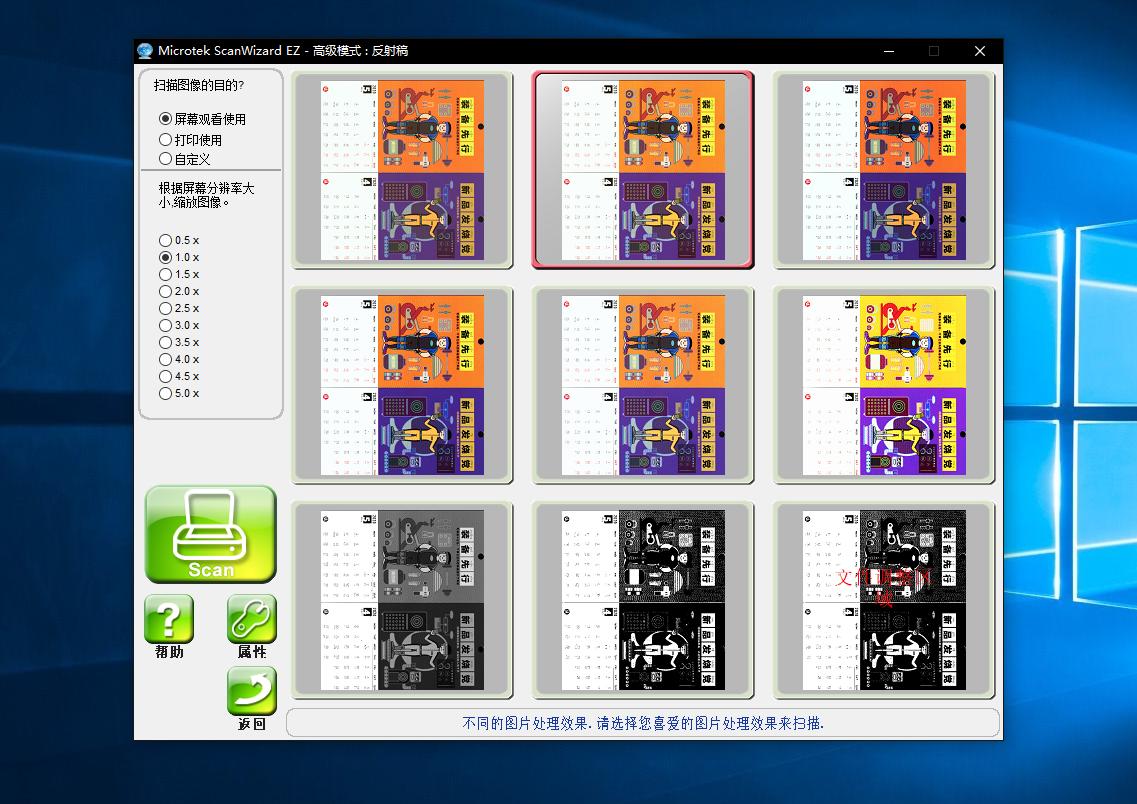Click the 属性 label under wrench icon
Screen dimensions: 1137x804
[x=252, y=652]
